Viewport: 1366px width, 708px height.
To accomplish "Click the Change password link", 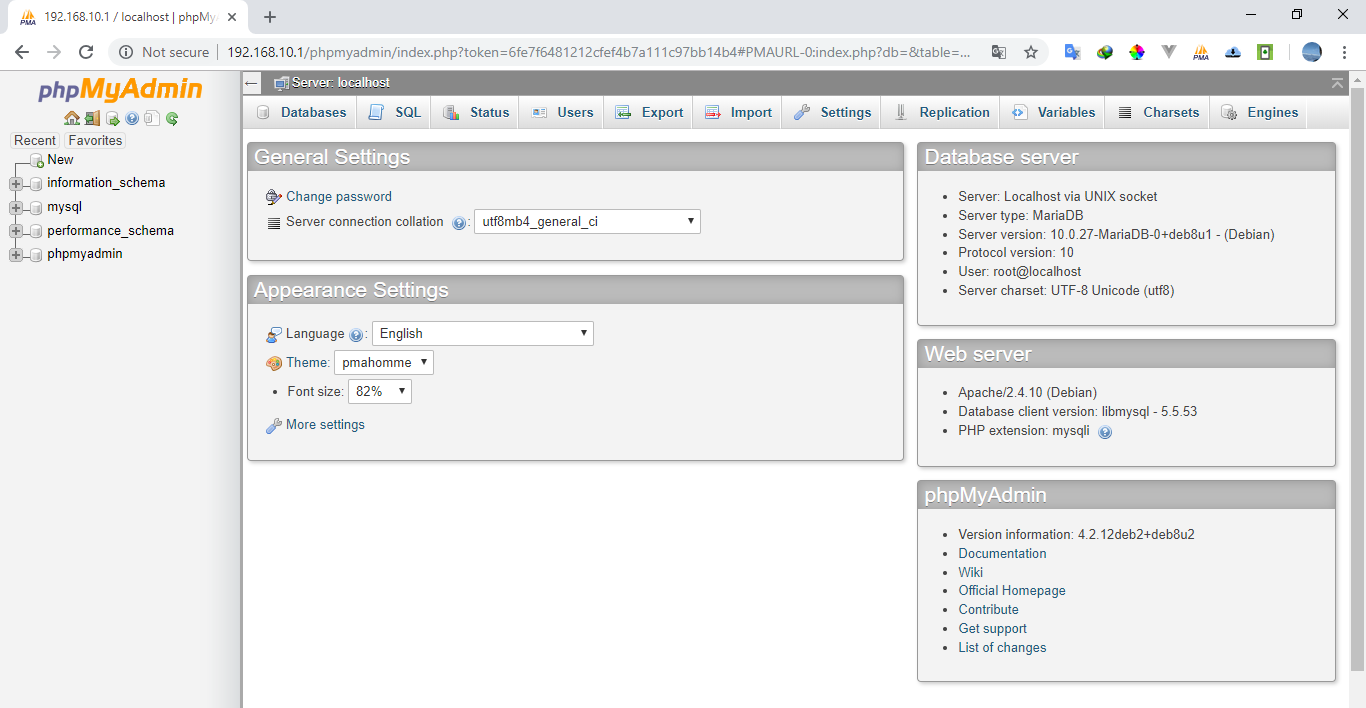I will pyautogui.click(x=339, y=197).
